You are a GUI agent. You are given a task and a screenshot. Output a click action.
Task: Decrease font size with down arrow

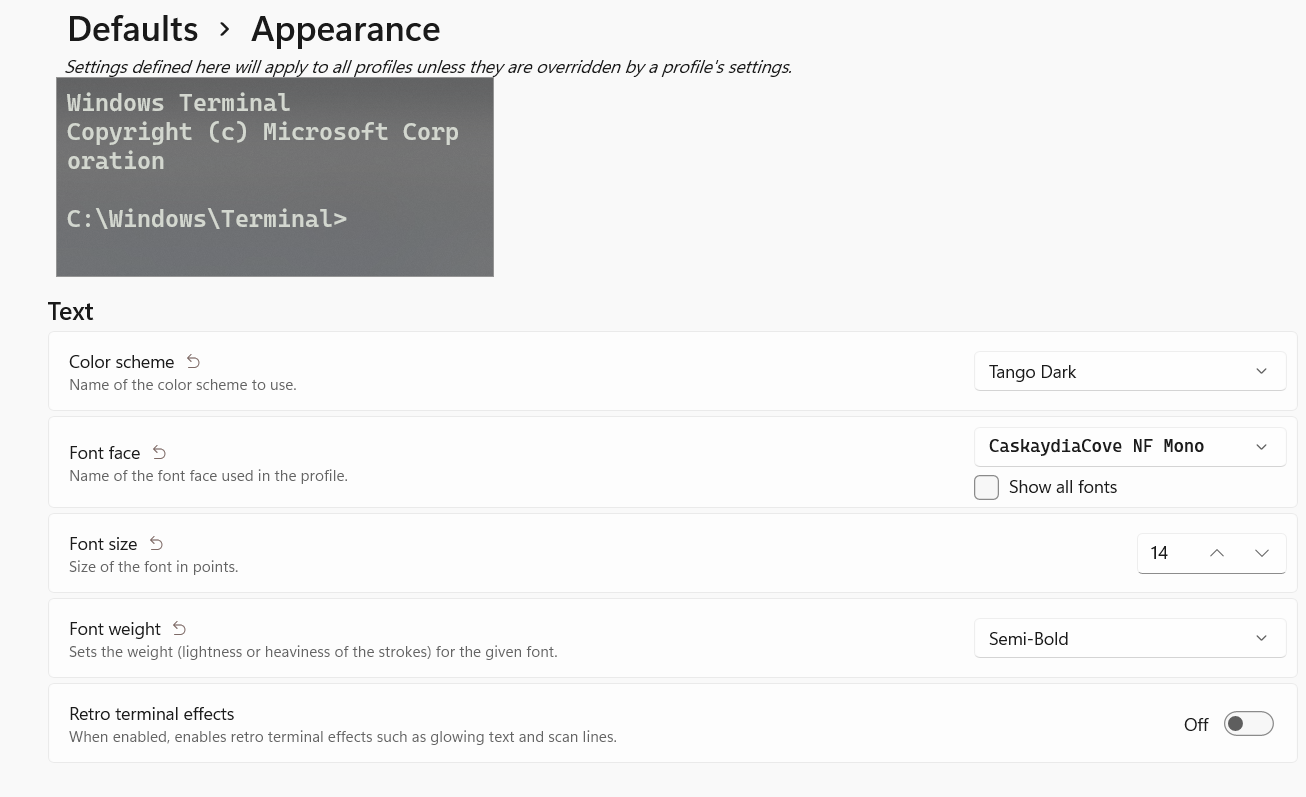pos(1262,553)
